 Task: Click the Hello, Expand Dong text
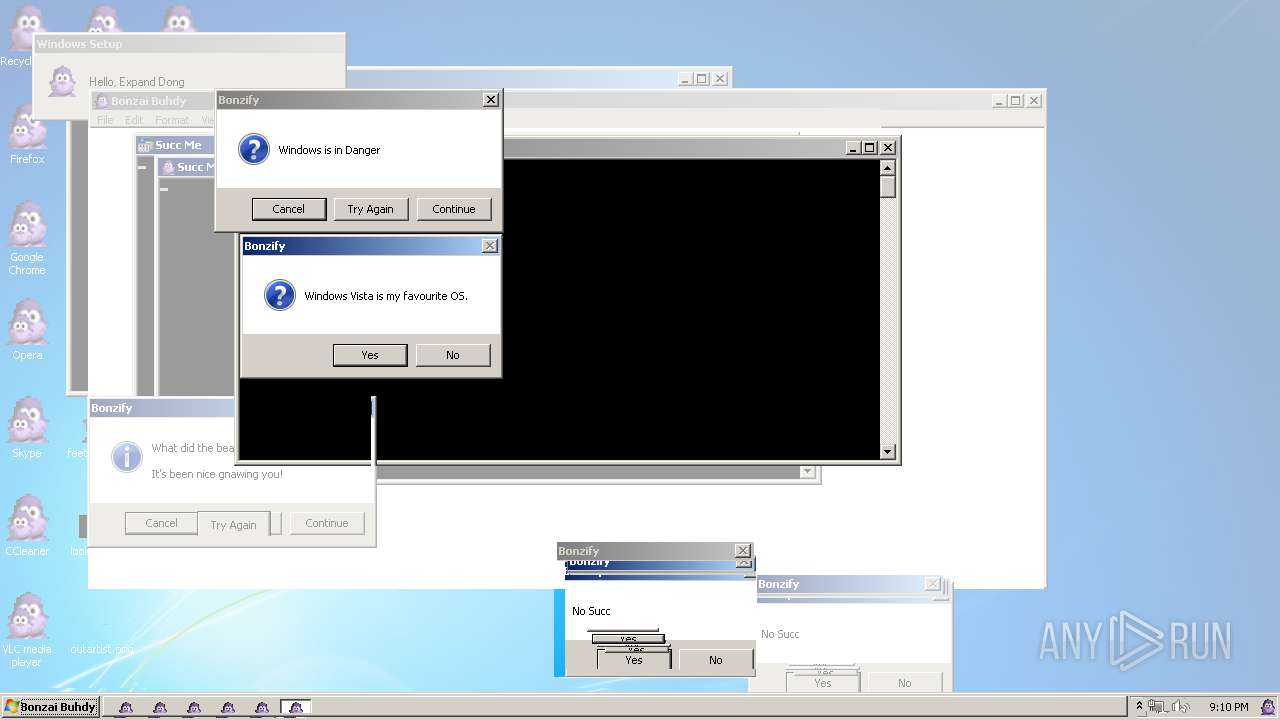tap(136, 82)
